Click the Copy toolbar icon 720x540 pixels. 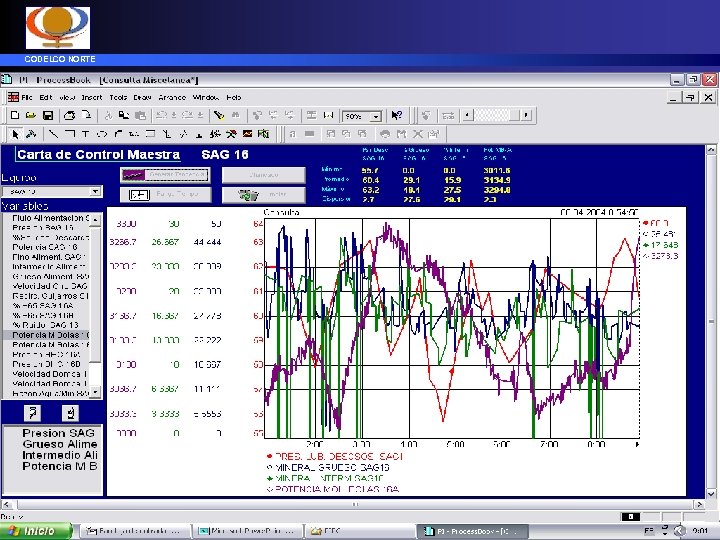(124, 116)
